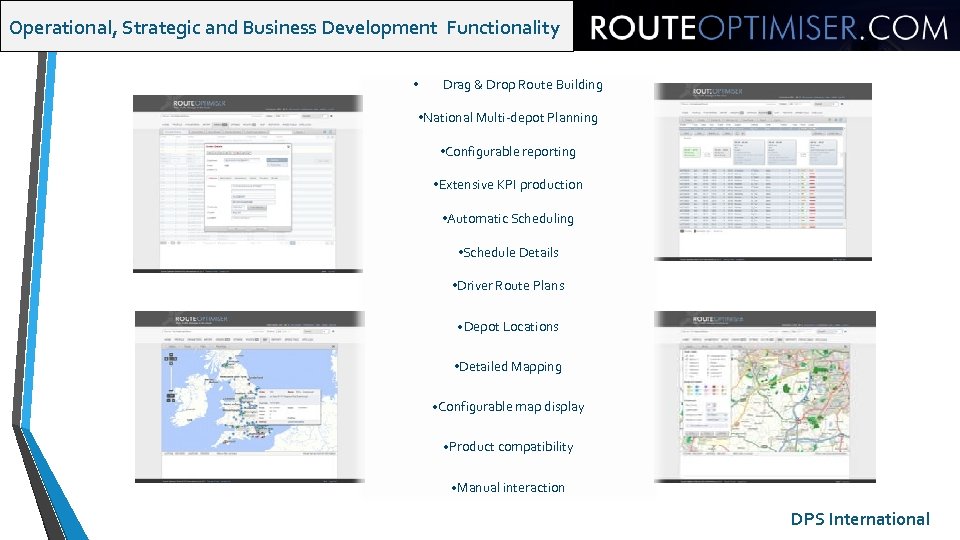Select the 'Configurable reporting' bullet

[x=510, y=151]
